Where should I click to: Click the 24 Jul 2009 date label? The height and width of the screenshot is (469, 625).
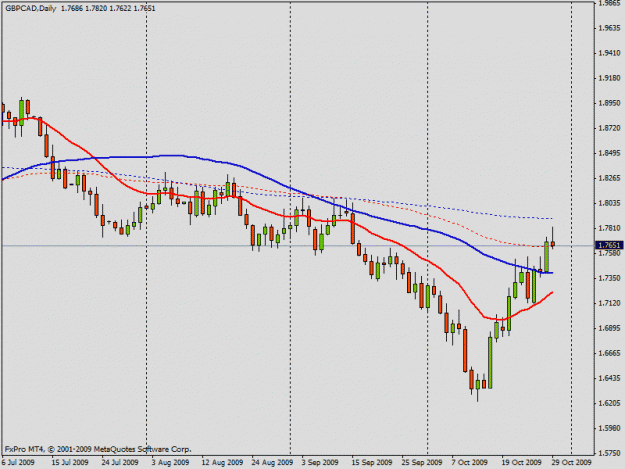coord(120,462)
